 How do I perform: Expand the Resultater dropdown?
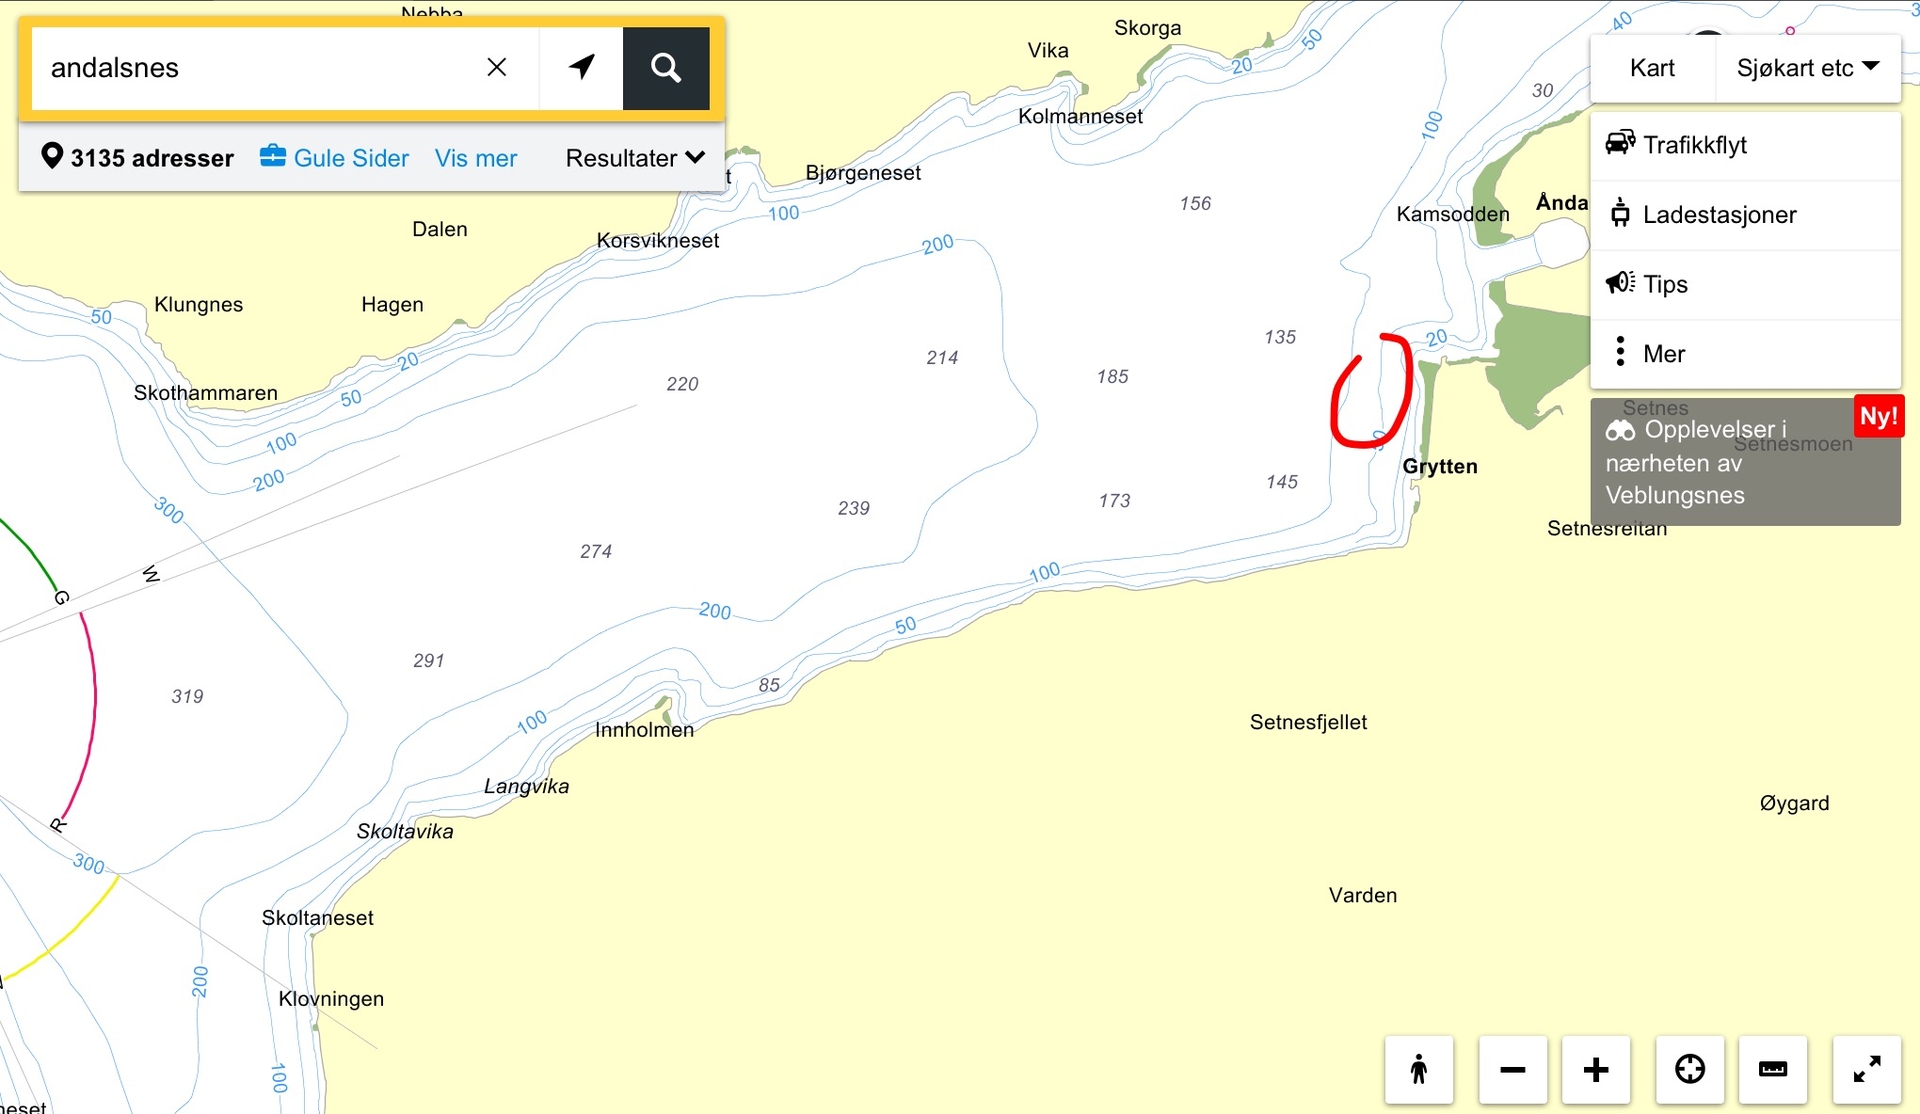[636, 158]
